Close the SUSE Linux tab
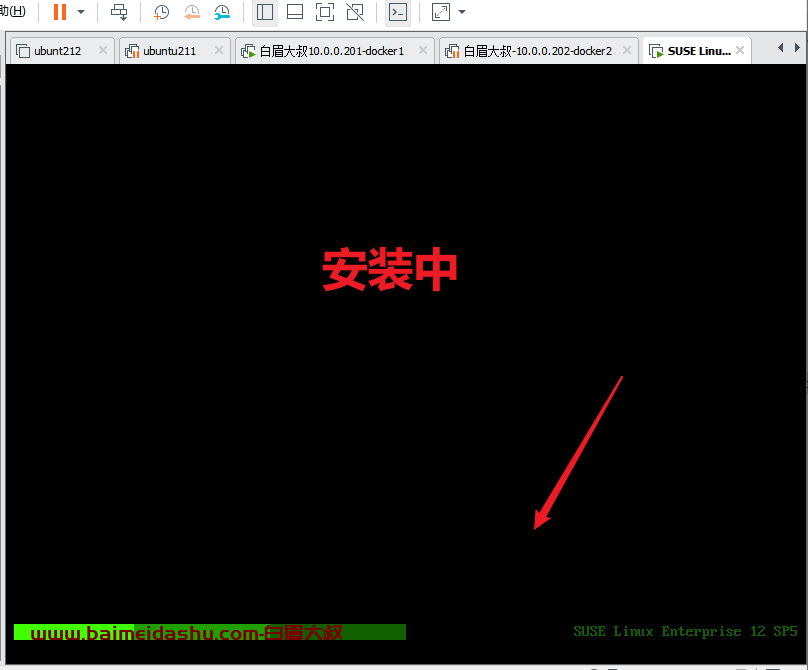Viewport: 808px width, 670px height. 740,50
